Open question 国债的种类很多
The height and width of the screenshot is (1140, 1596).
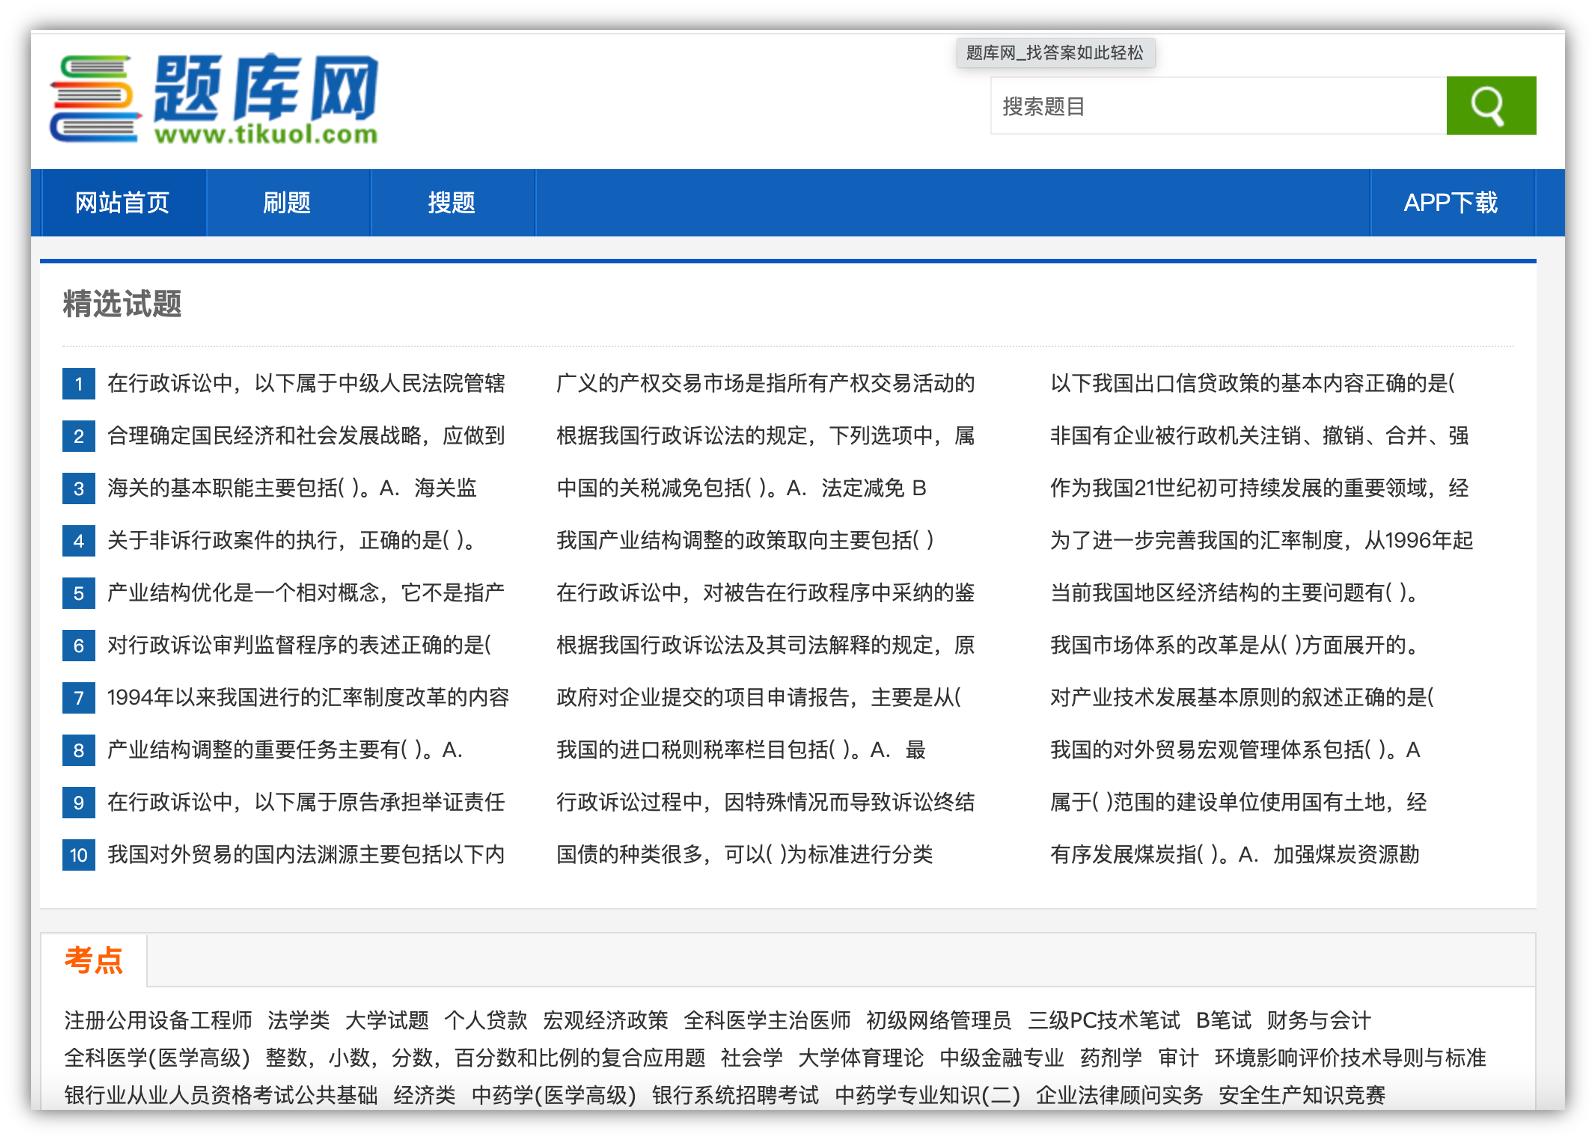click(745, 854)
